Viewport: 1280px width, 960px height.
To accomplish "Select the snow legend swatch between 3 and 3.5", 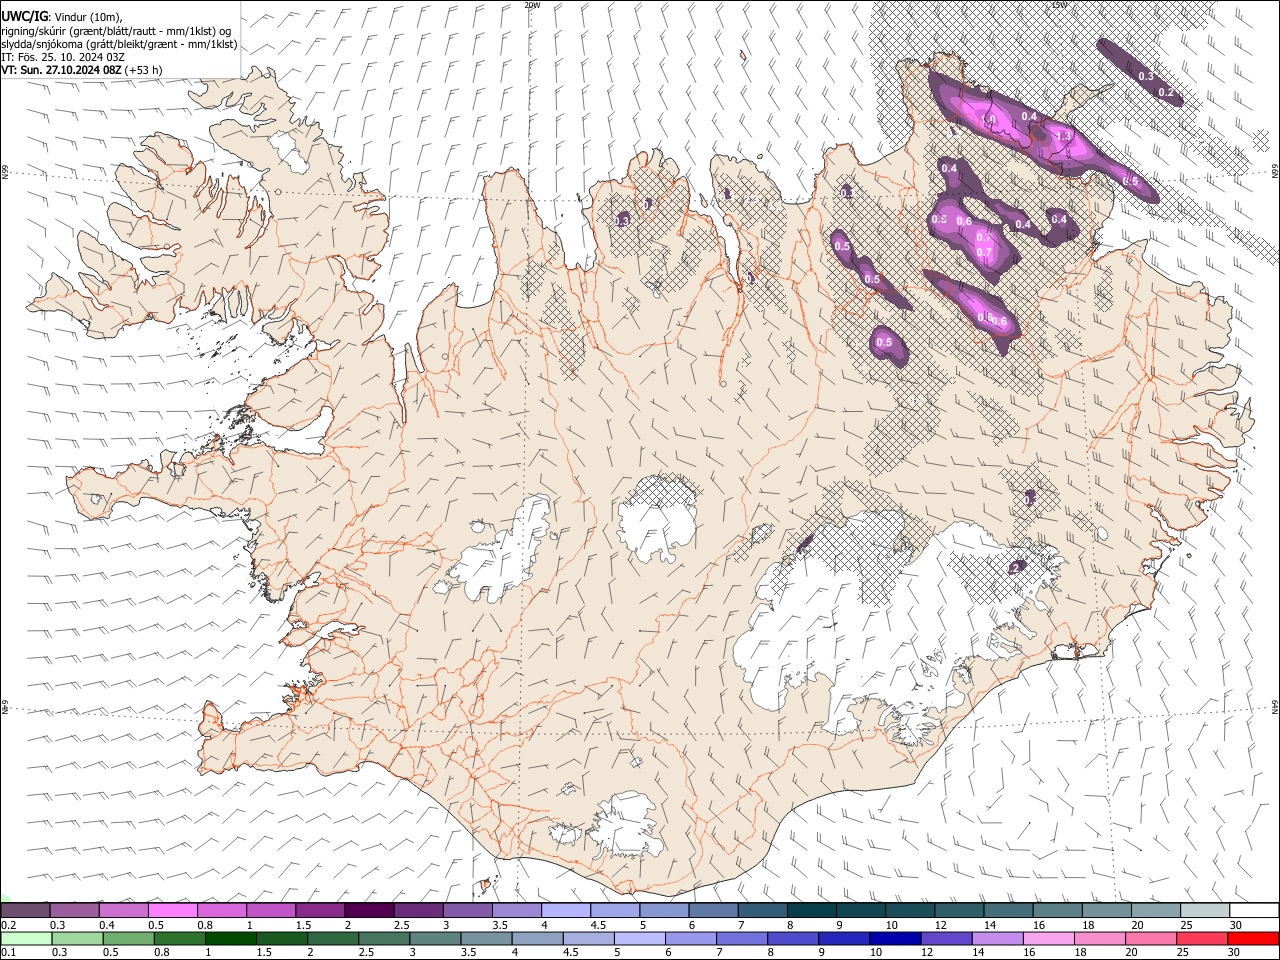I will 468,910.
